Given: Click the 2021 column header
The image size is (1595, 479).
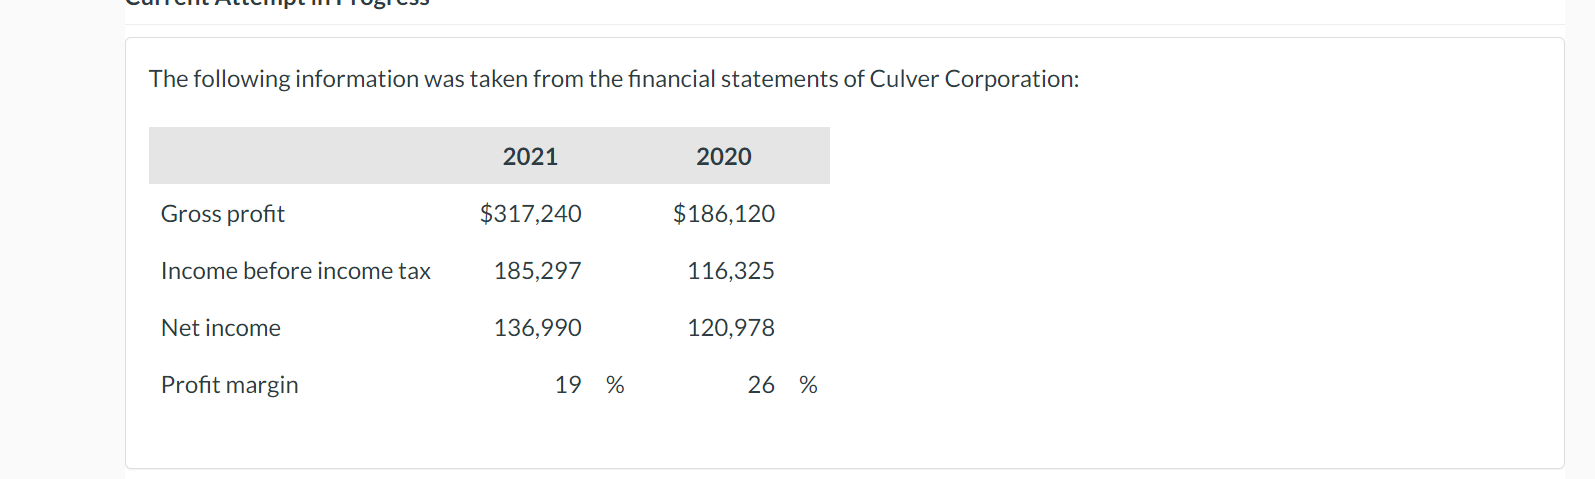Looking at the screenshot, I should click(530, 157).
